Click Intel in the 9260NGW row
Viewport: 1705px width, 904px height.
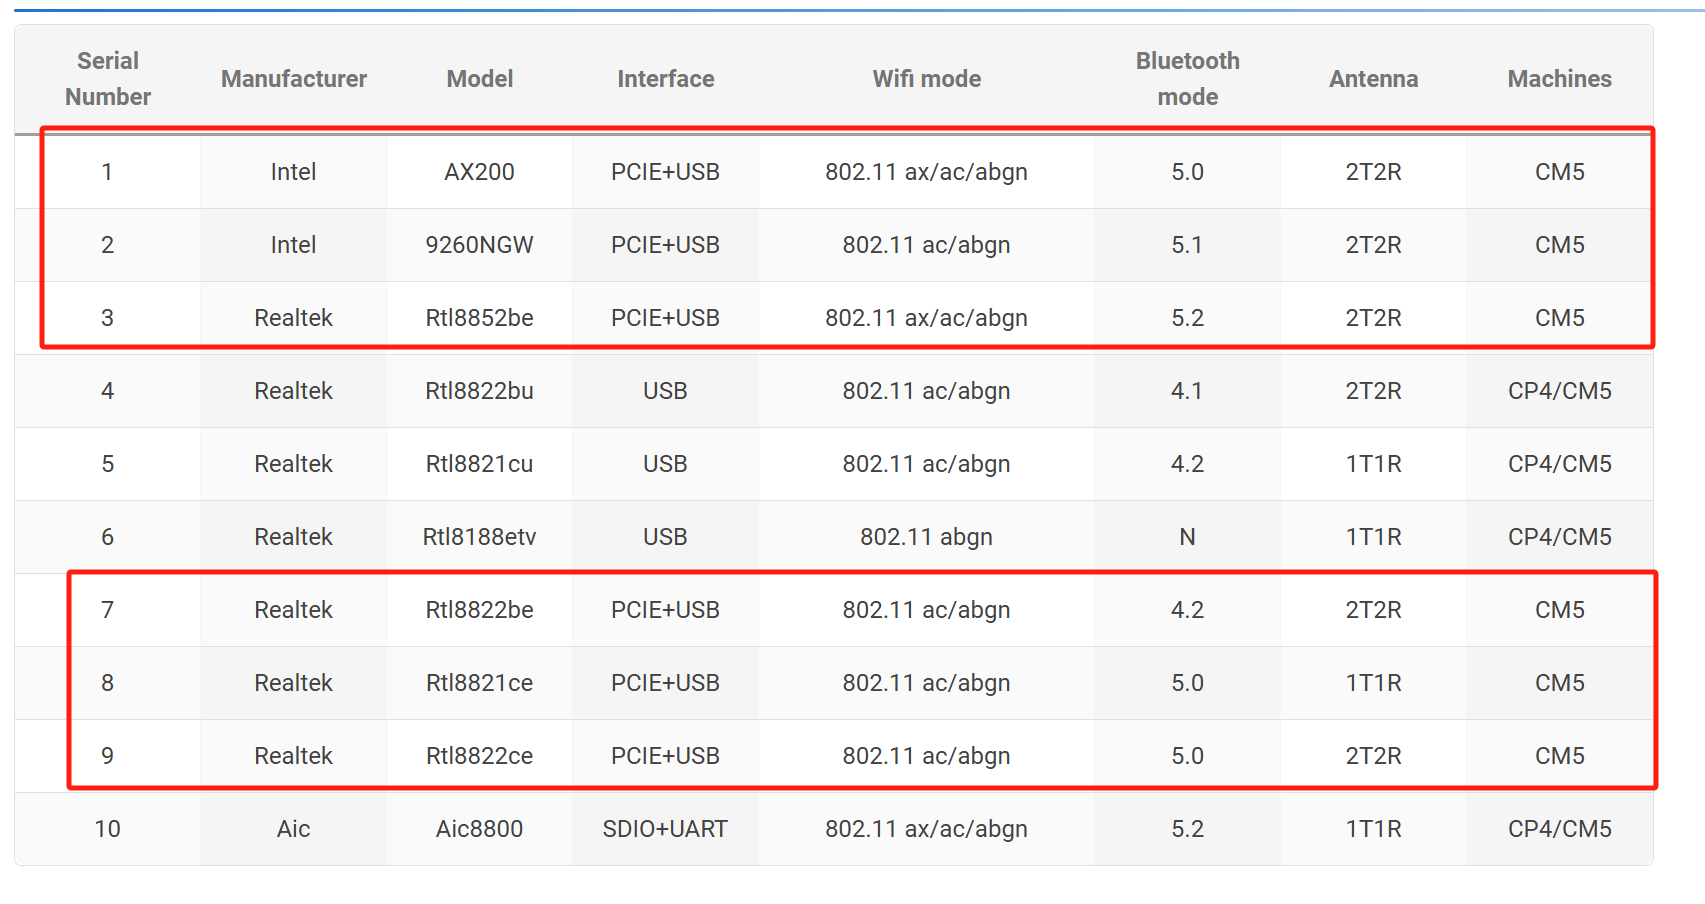[x=294, y=245]
